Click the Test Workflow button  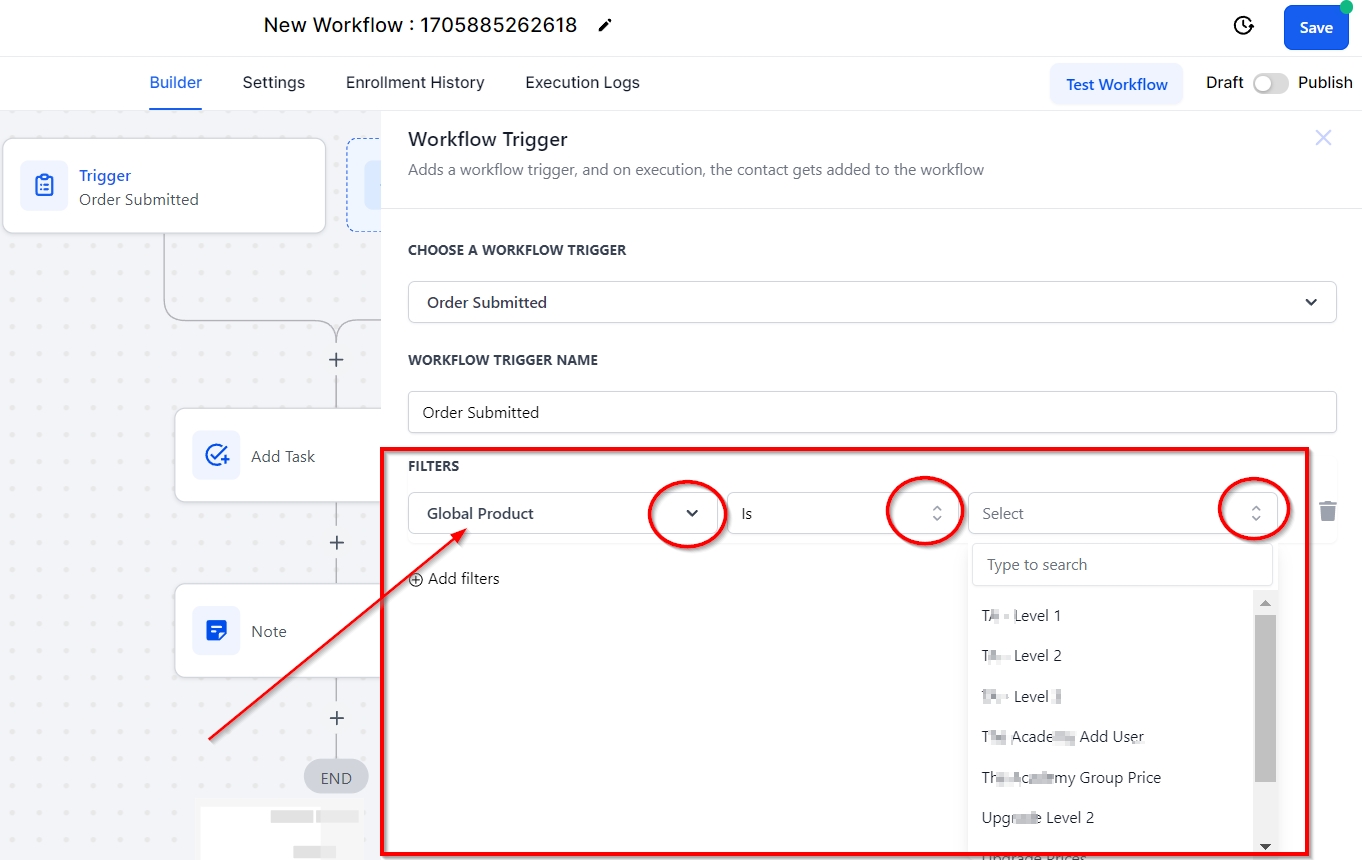(x=1116, y=84)
